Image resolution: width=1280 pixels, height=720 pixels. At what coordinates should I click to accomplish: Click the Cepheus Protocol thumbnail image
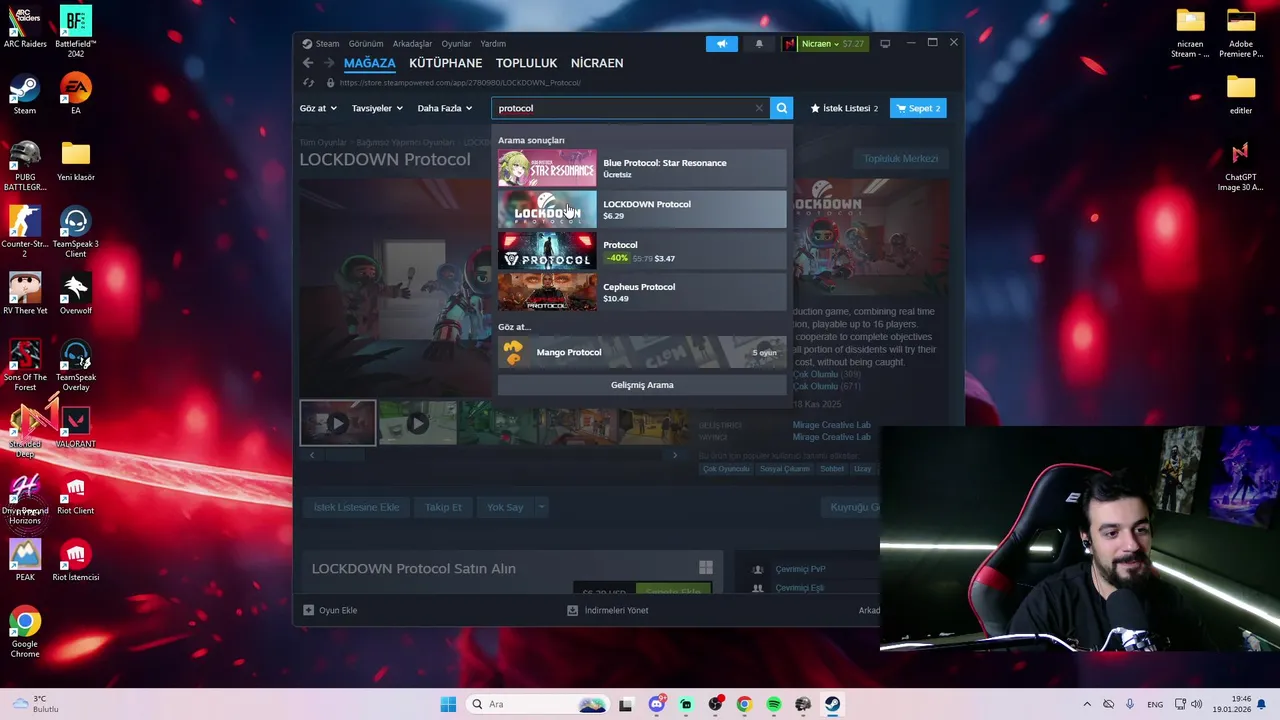coord(547,292)
